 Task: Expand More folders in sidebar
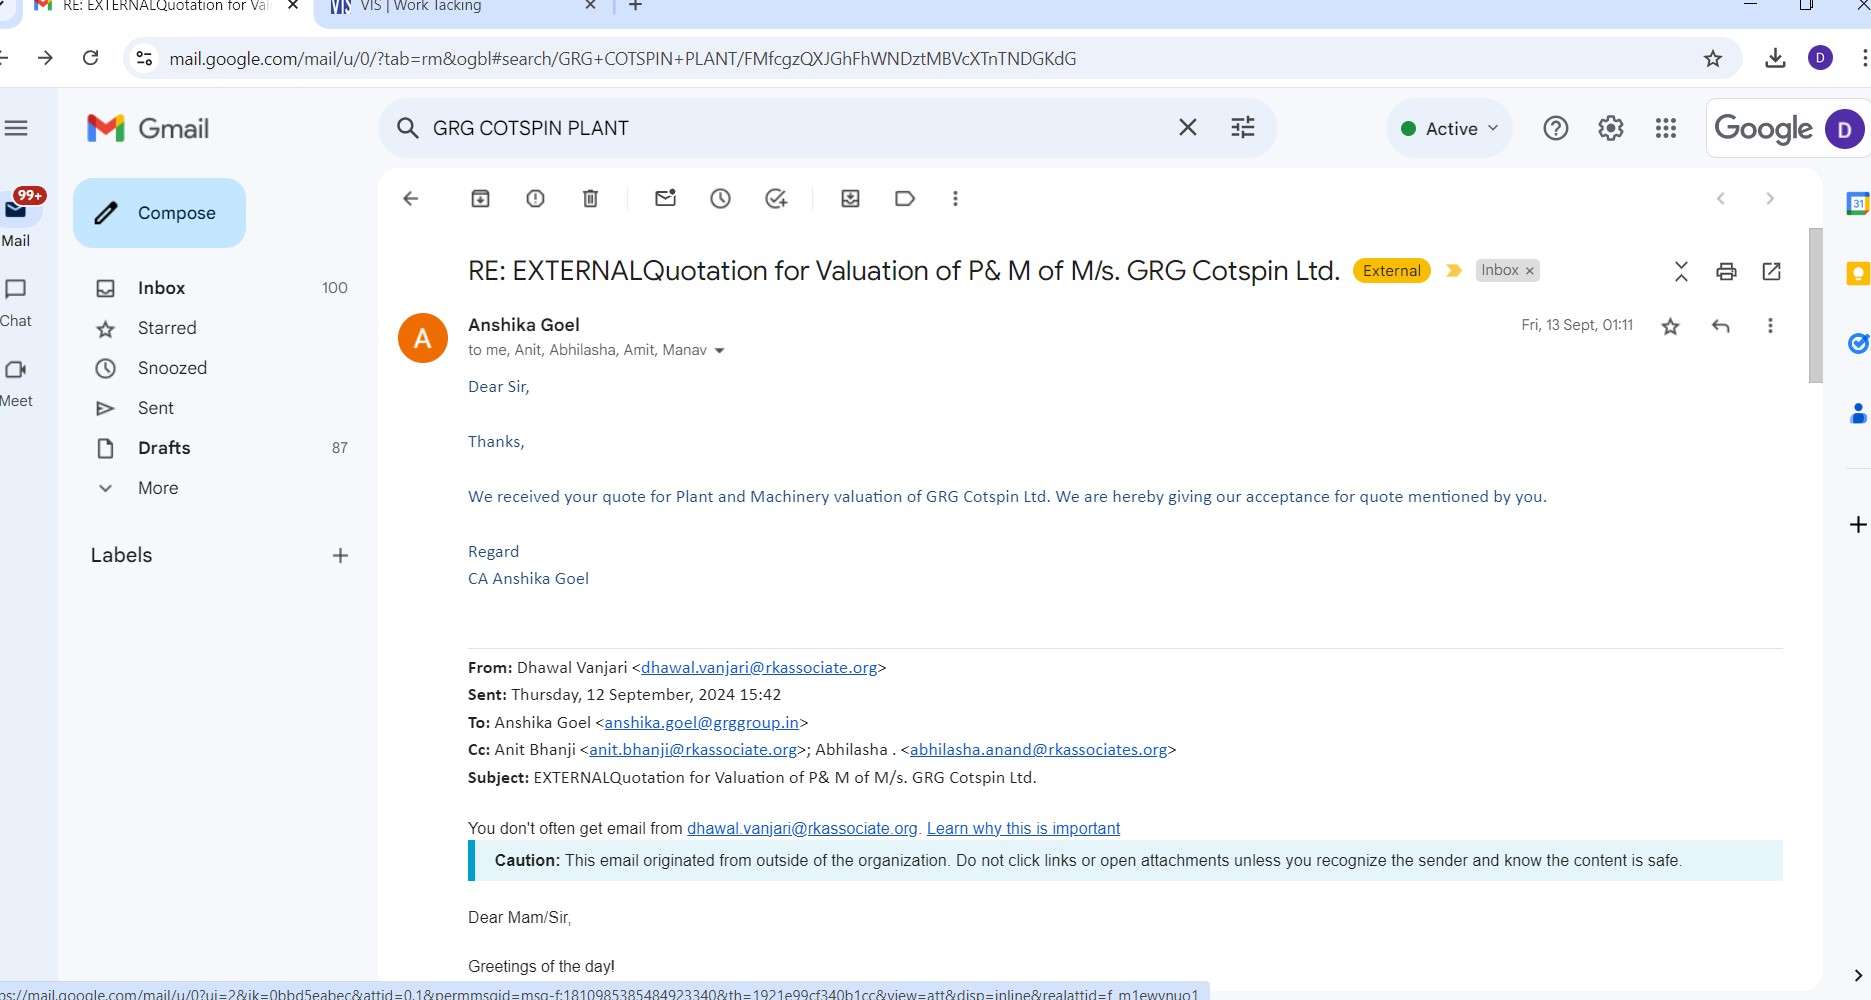click(157, 488)
